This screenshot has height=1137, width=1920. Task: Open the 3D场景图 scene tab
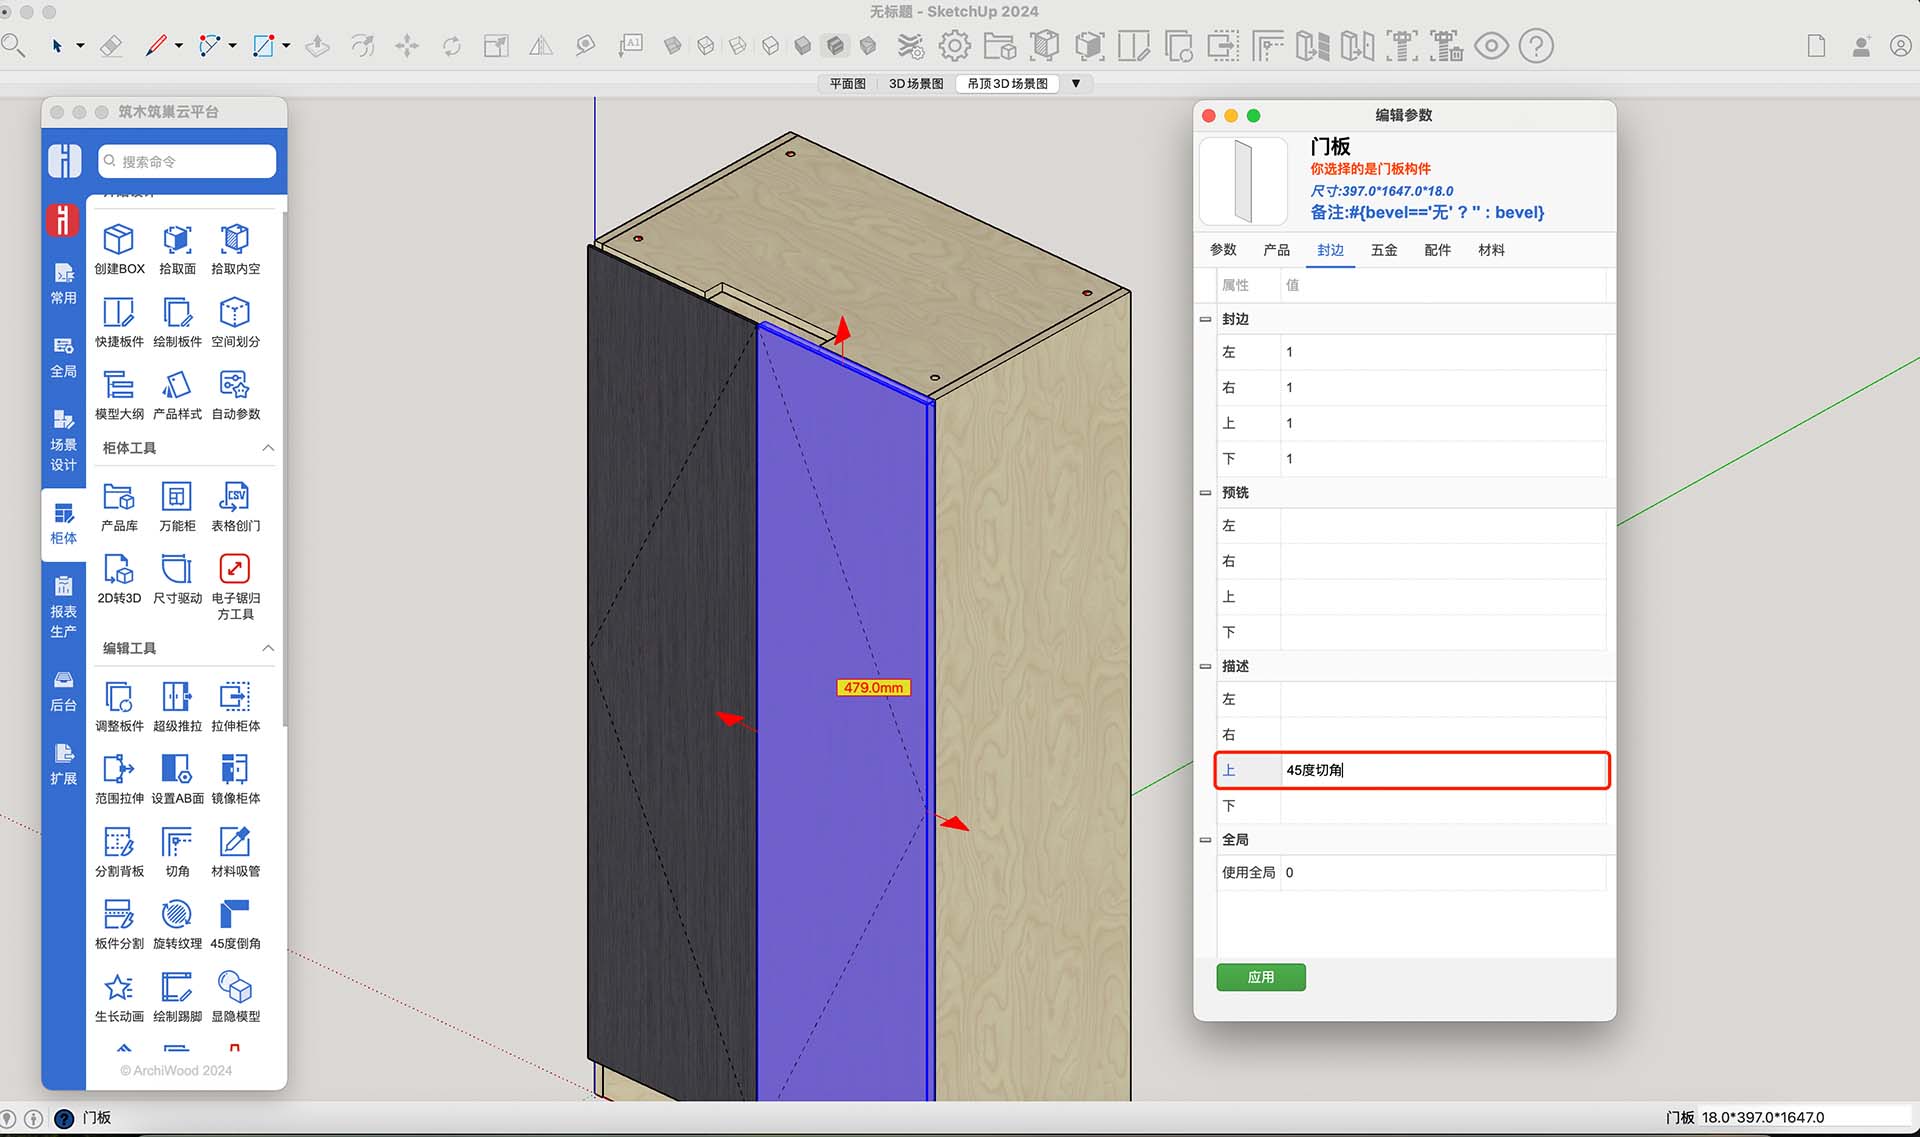click(916, 84)
